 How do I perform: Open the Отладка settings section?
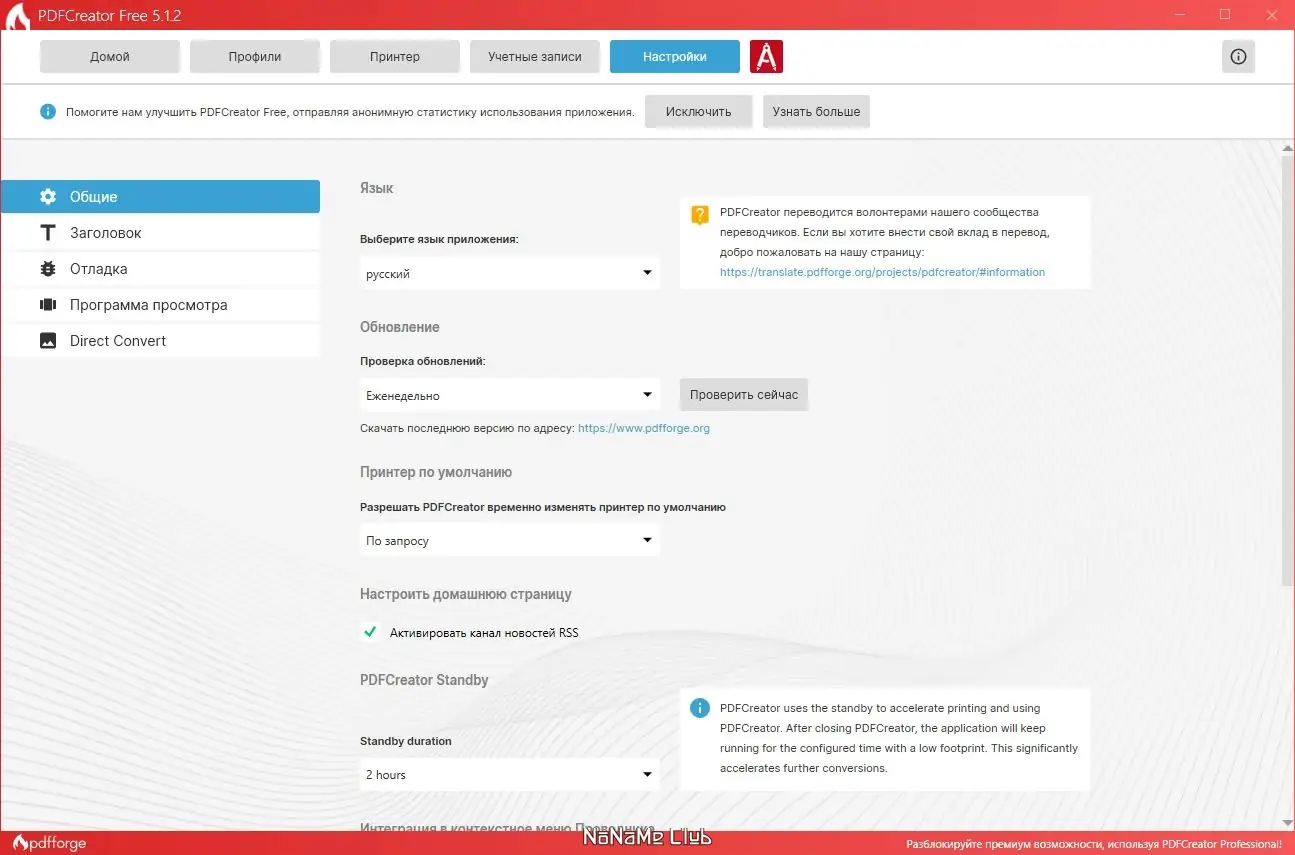(x=160, y=268)
